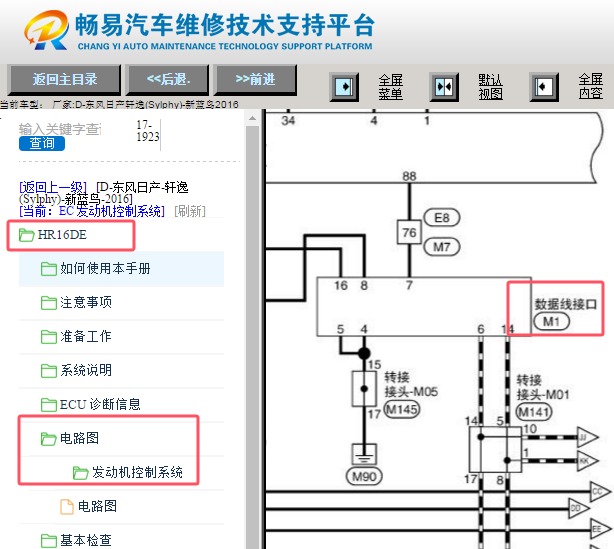Click the 返回主目录 button
614x549 pixels.
point(65,79)
